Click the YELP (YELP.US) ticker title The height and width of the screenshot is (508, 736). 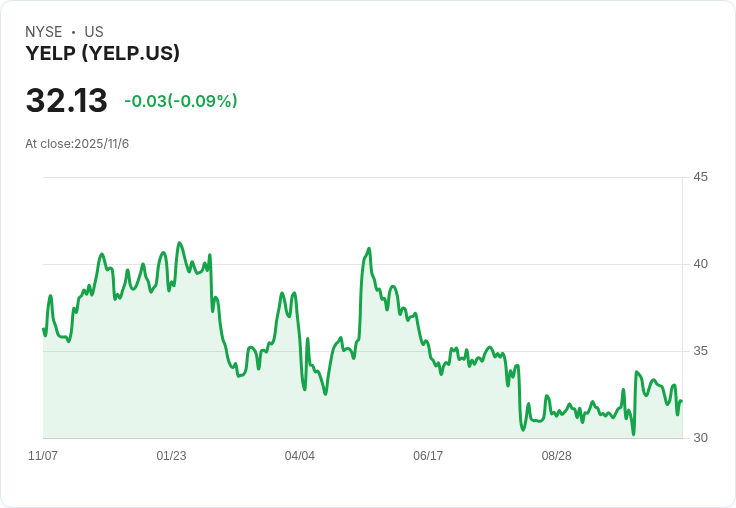(x=102, y=53)
